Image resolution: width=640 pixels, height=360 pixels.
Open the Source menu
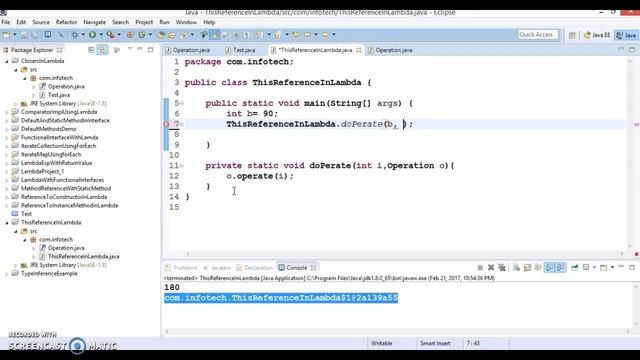click(41, 22)
